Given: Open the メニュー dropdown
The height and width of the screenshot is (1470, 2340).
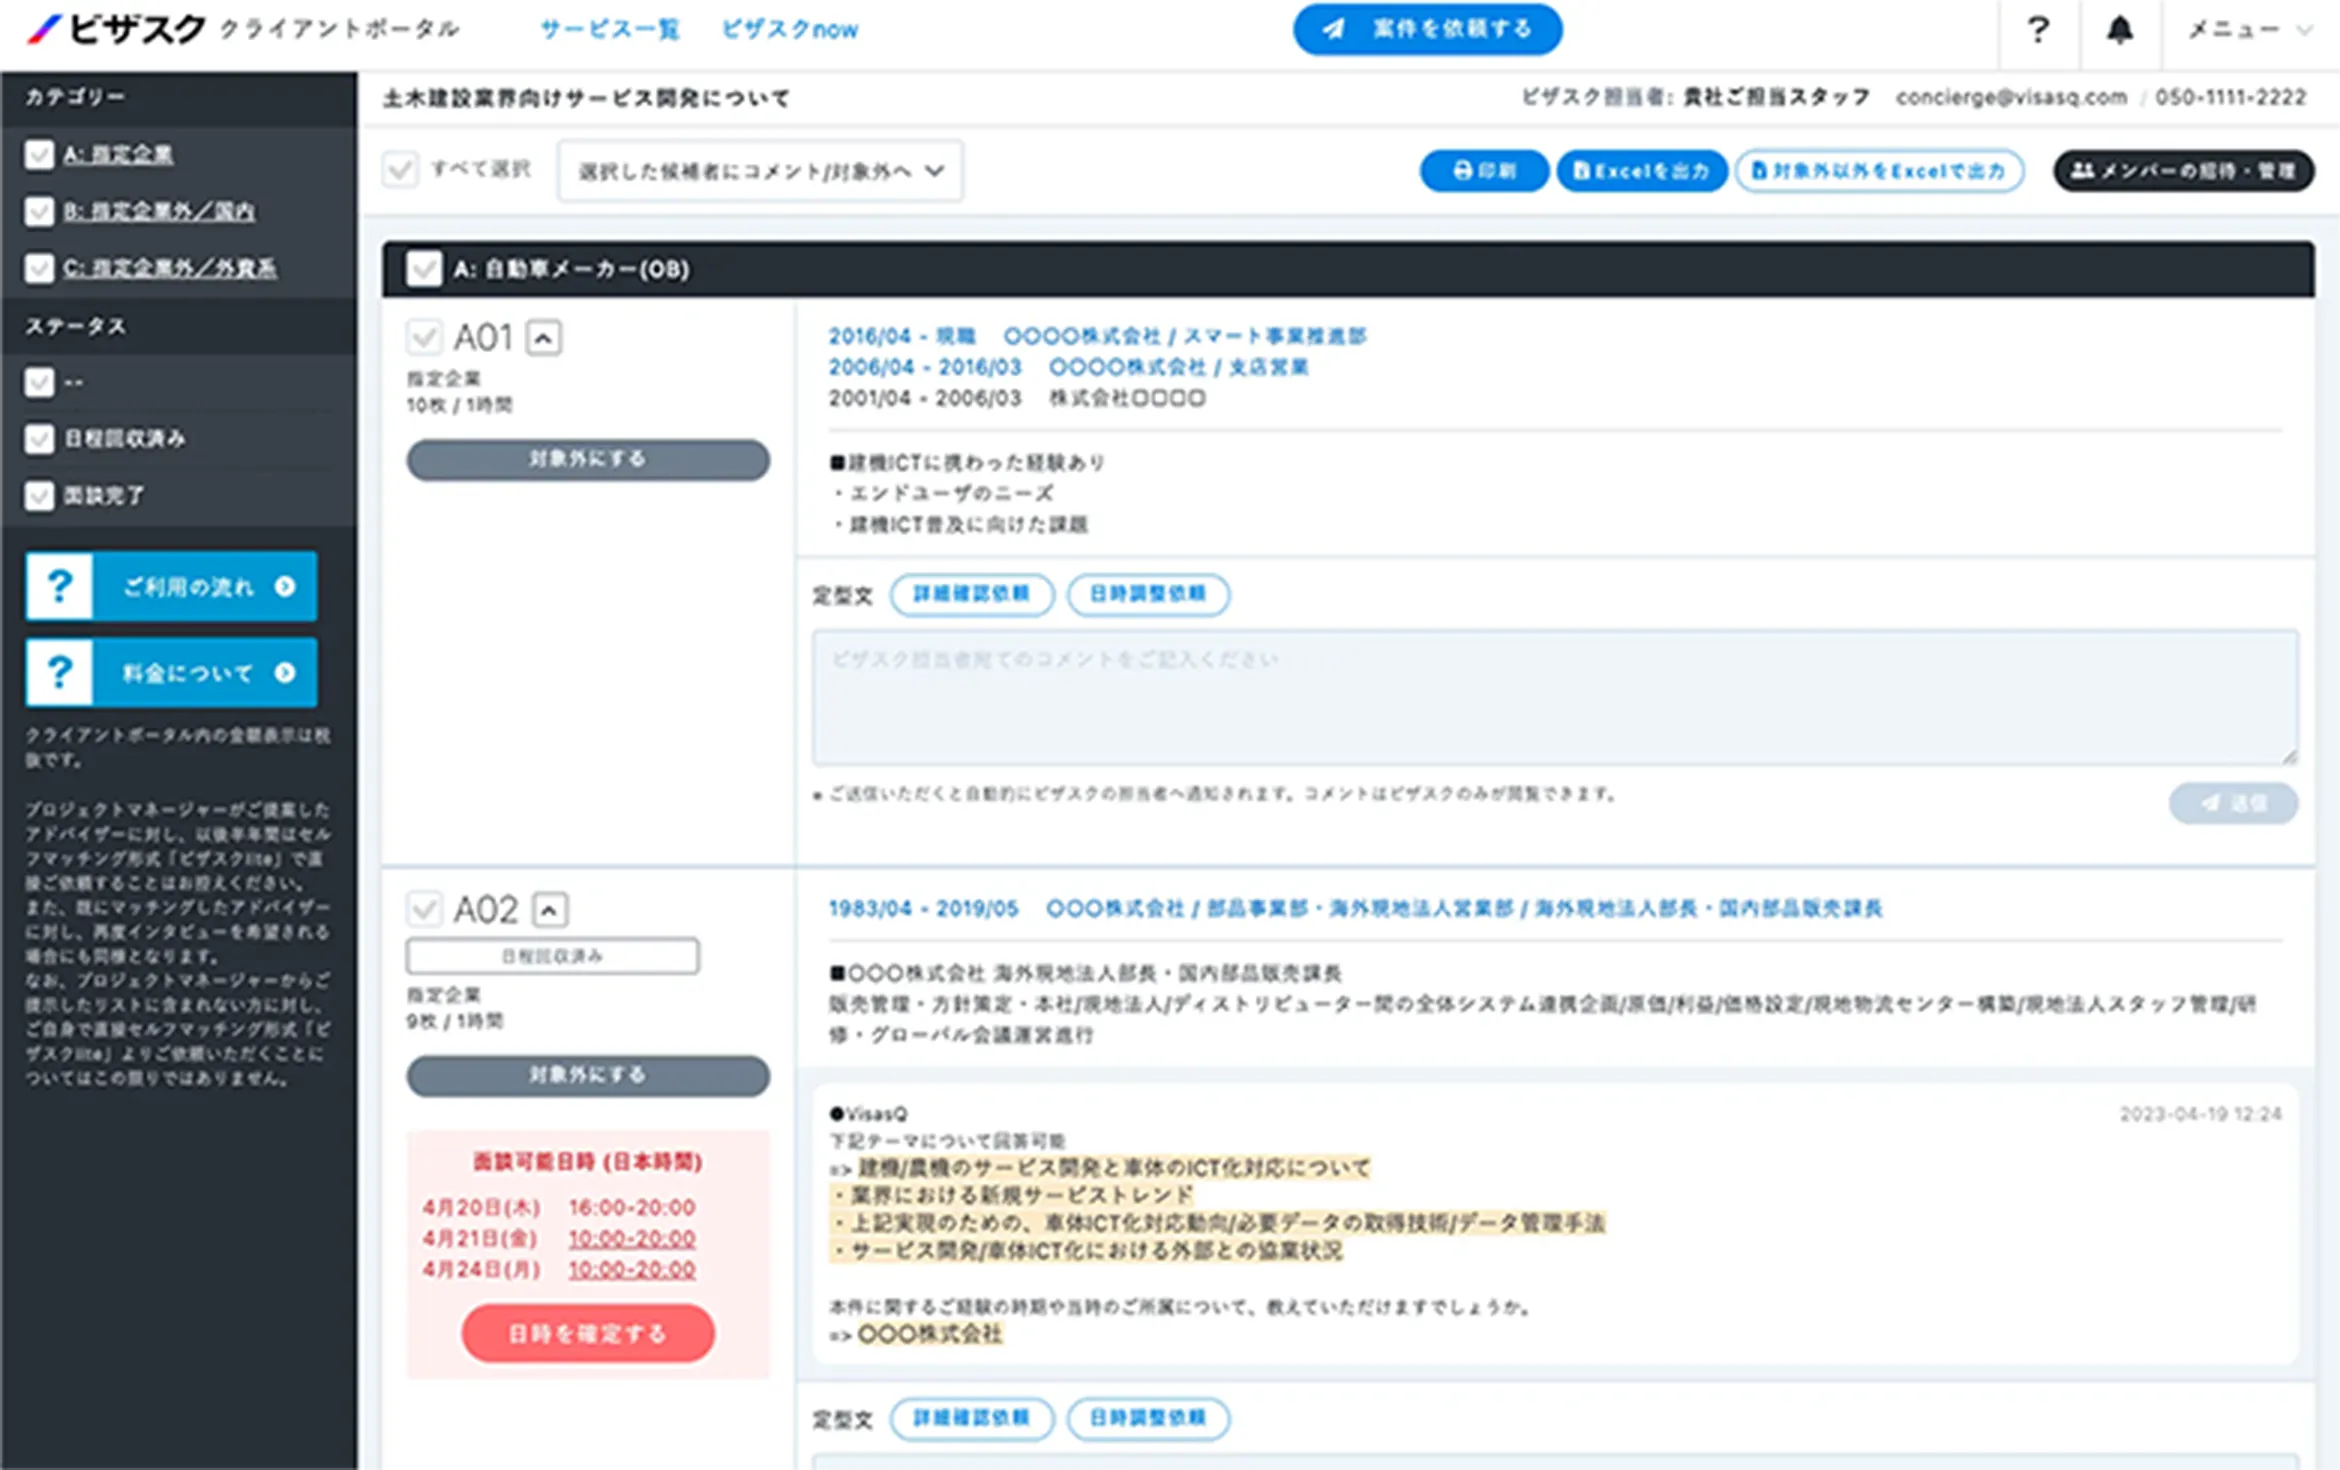Looking at the screenshot, I should [x=2250, y=30].
